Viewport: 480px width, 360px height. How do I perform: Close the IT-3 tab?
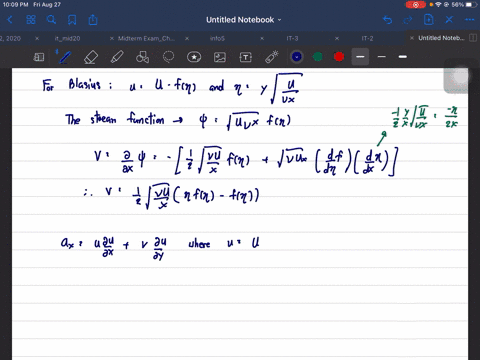[x=262, y=38]
